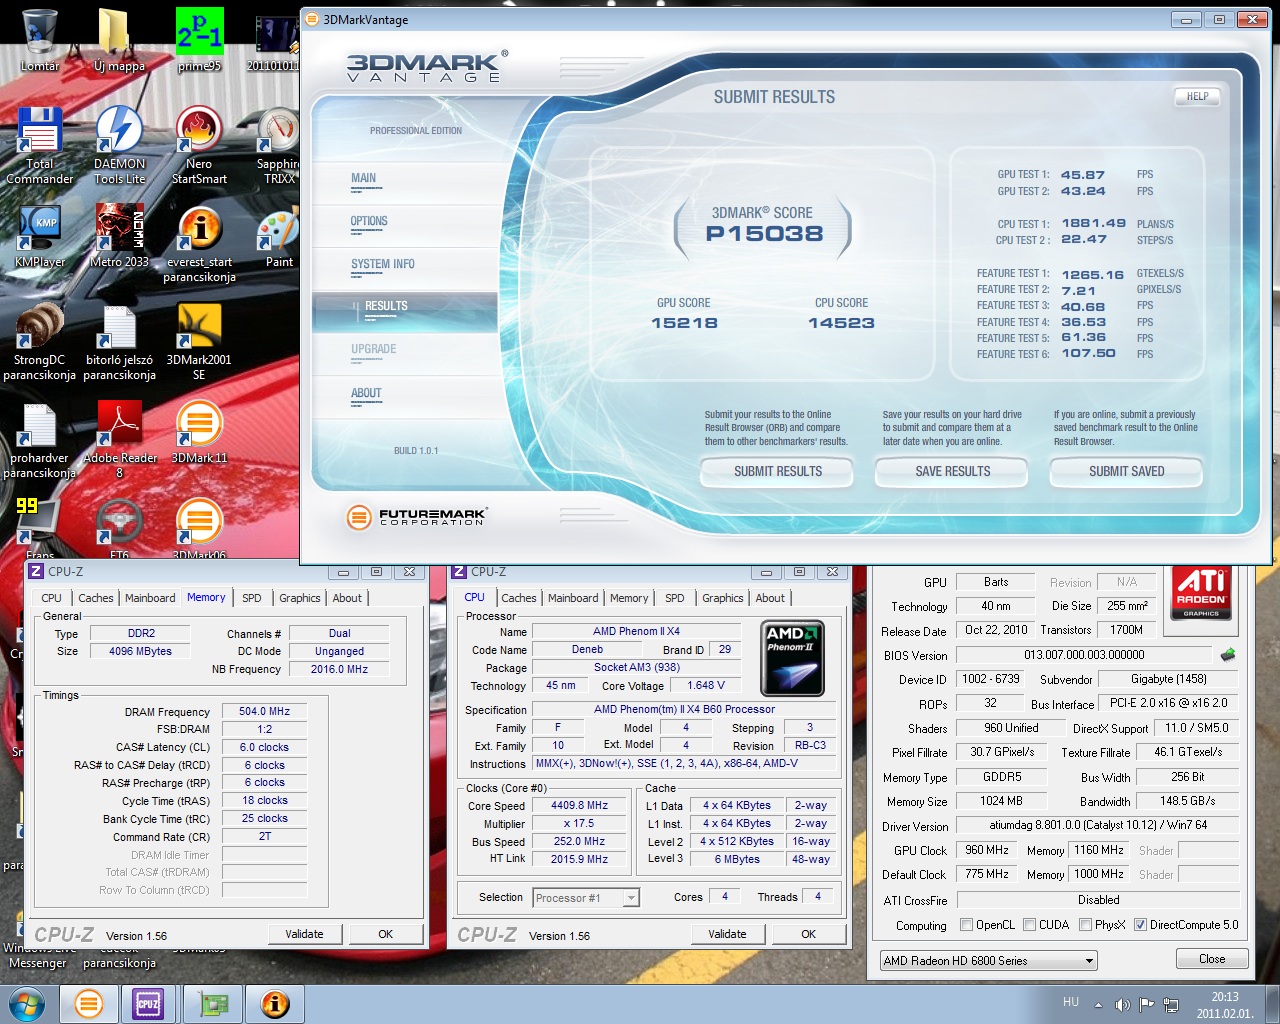Click the HU language indicator in tray

pos(1071,1002)
